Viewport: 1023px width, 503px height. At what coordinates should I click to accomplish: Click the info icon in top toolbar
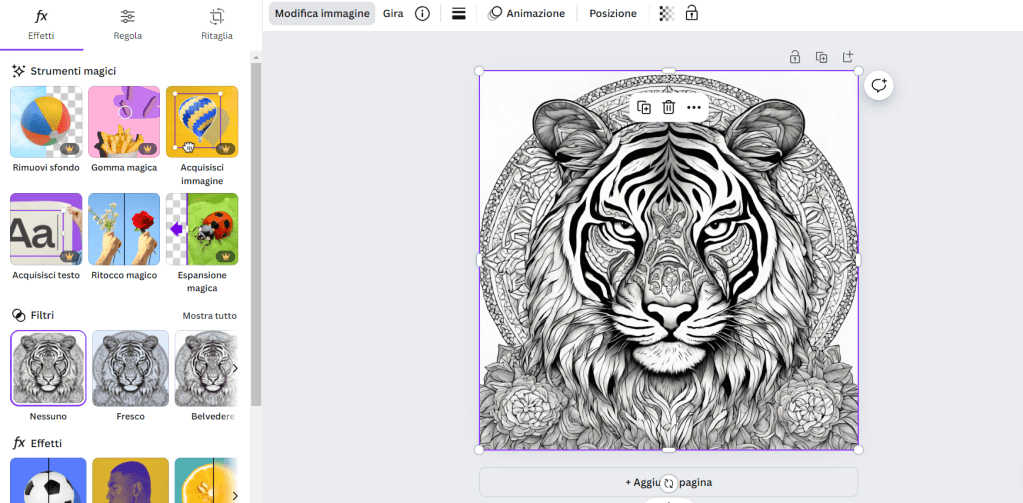[422, 14]
